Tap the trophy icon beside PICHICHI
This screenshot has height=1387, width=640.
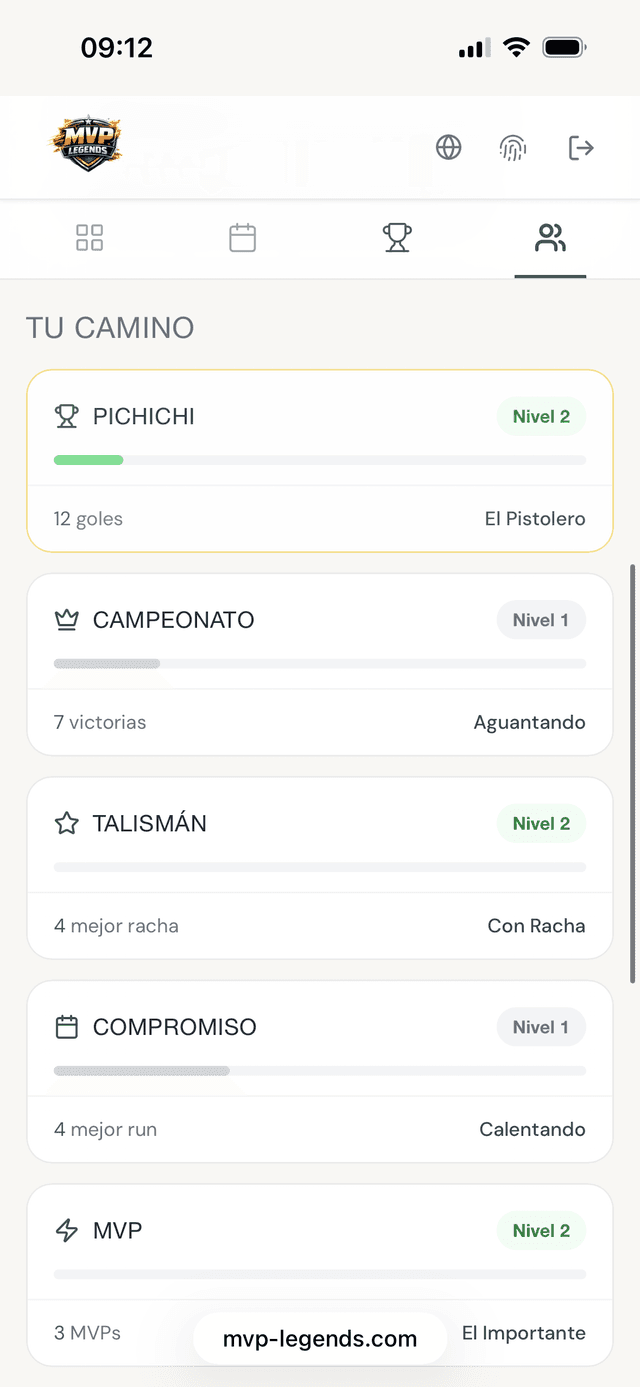click(x=67, y=417)
